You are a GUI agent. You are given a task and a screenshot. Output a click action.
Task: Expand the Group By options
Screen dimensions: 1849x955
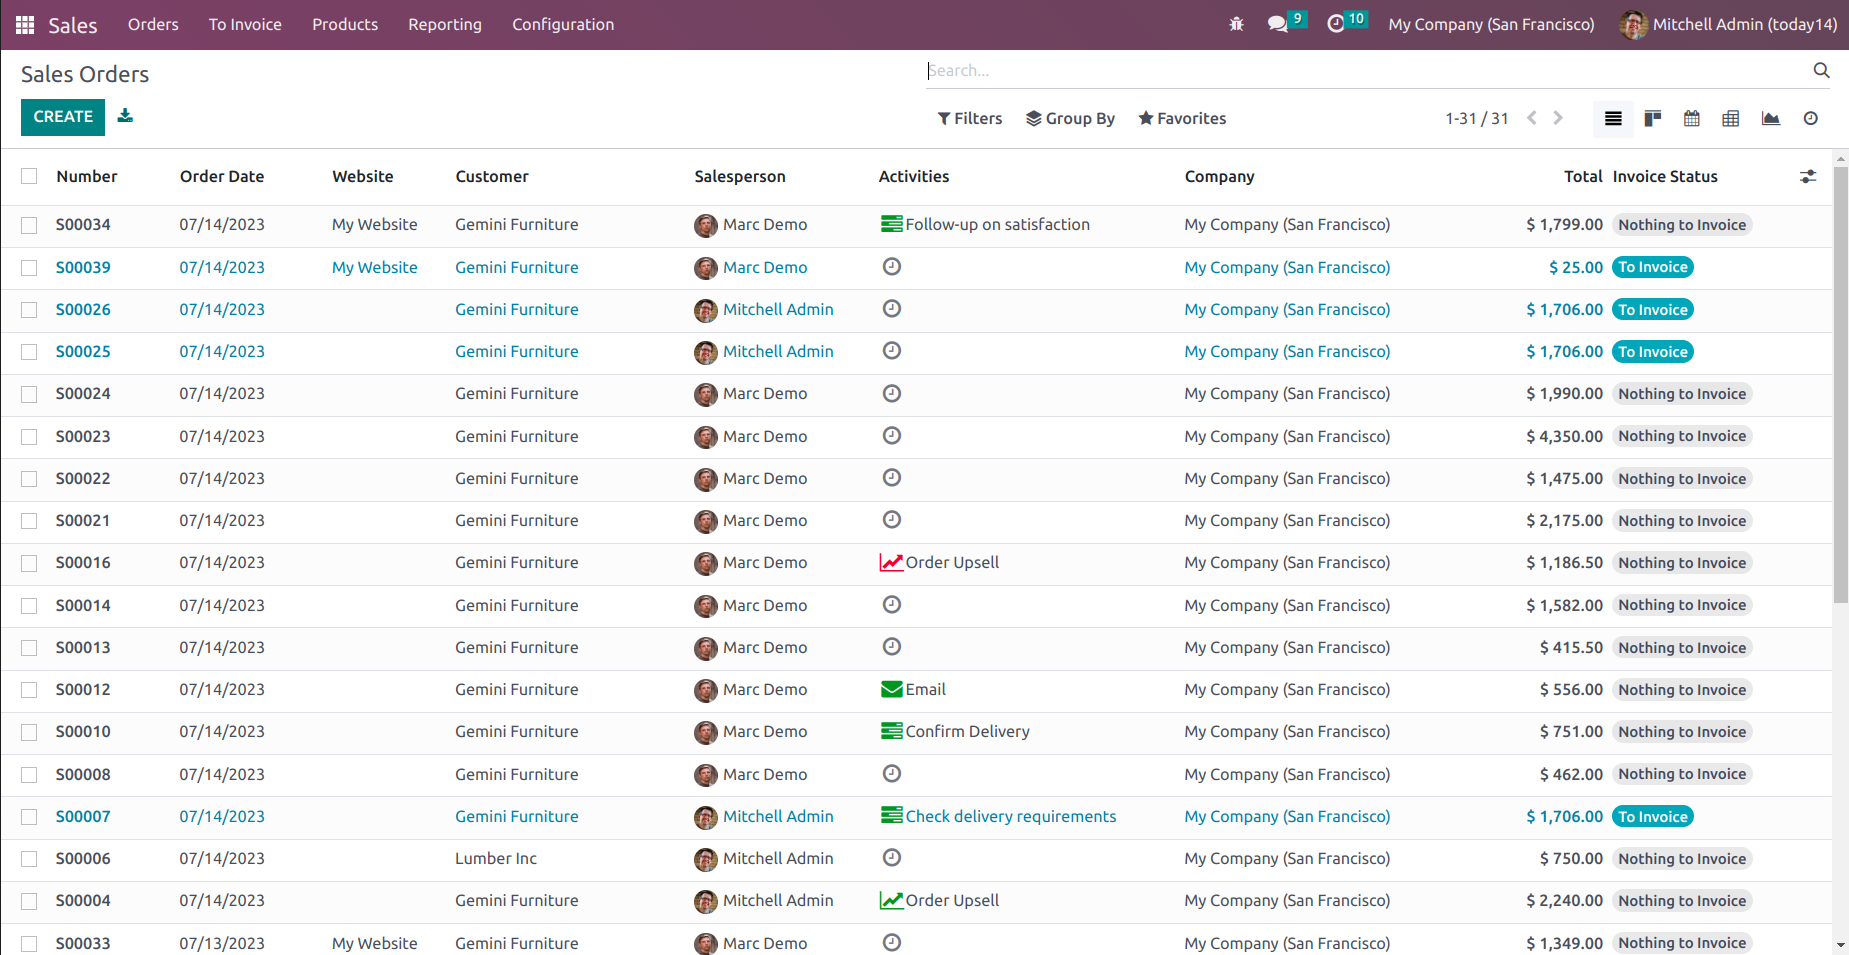click(1070, 118)
